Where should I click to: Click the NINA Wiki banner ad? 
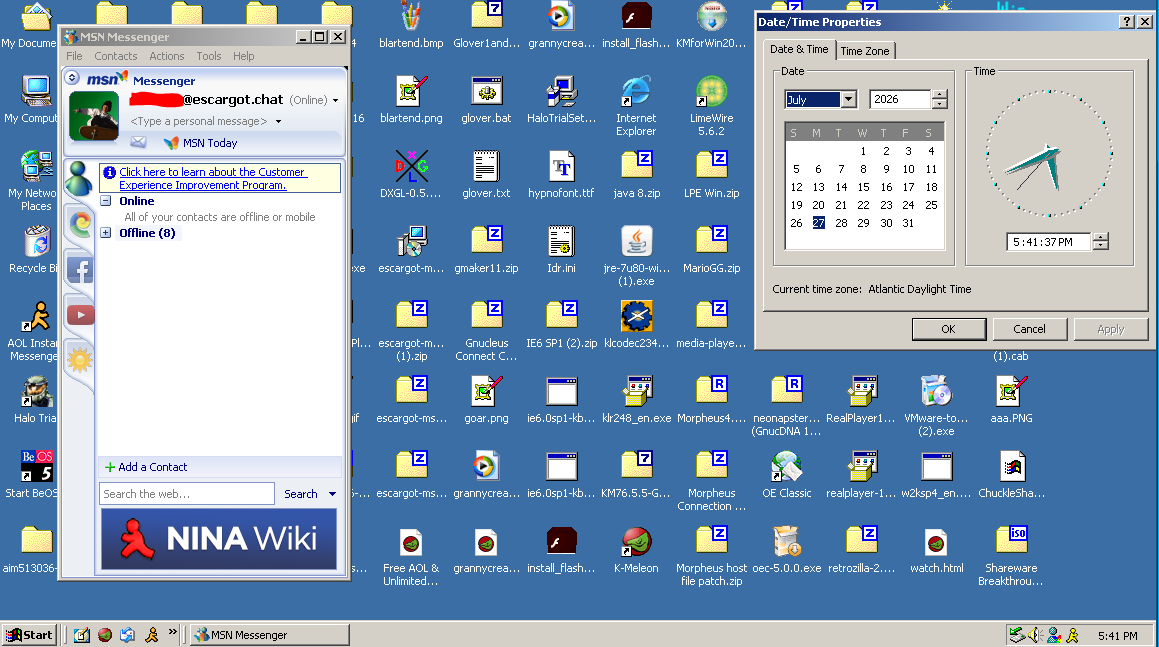219,539
